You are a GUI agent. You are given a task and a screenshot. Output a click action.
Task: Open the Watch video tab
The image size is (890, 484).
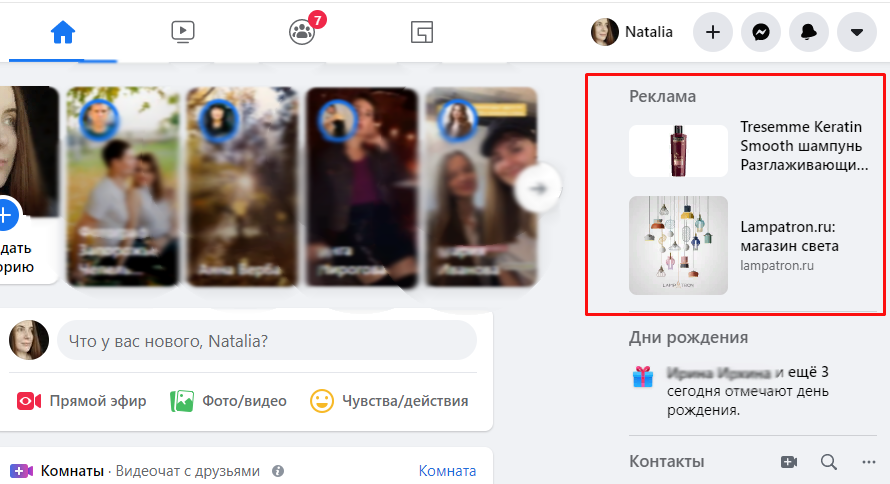click(x=183, y=32)
